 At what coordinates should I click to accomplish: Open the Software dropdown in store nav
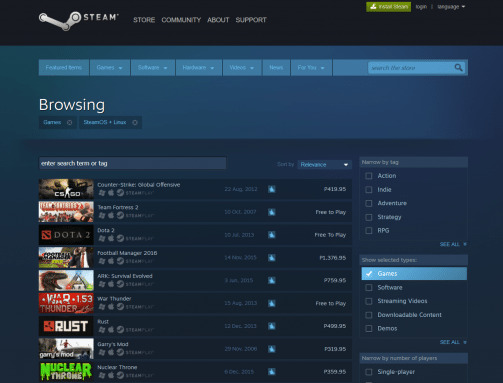(153, 68)
